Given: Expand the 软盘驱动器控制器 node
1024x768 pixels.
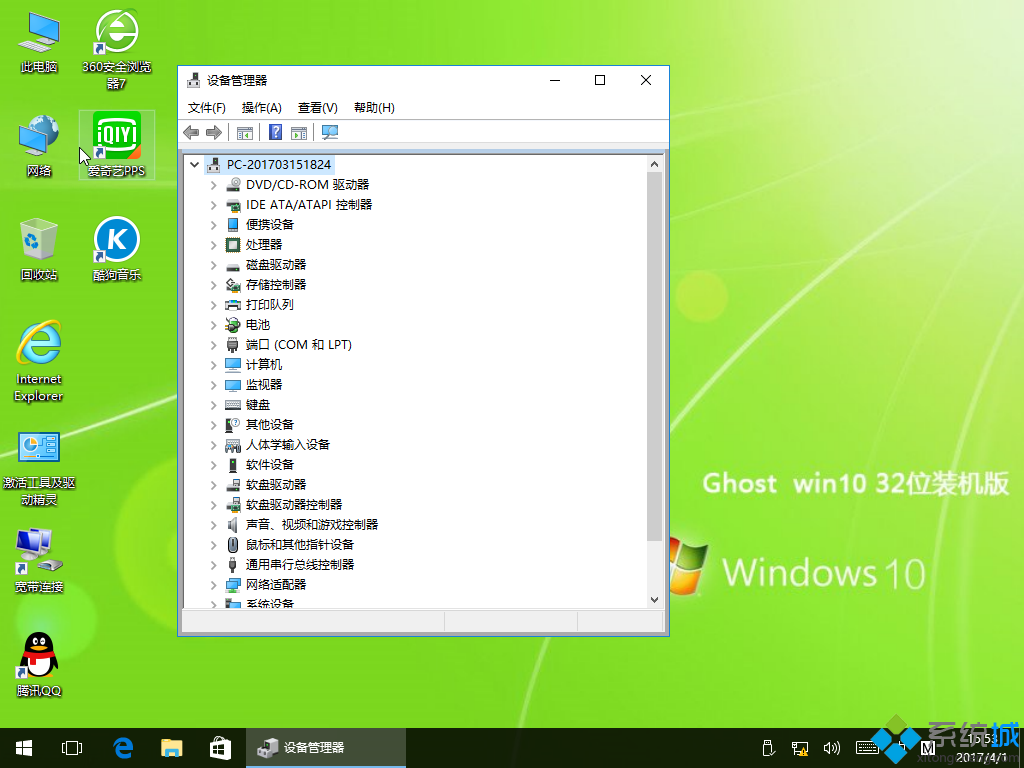Looking at the screenshot, I should coord(214,505).
